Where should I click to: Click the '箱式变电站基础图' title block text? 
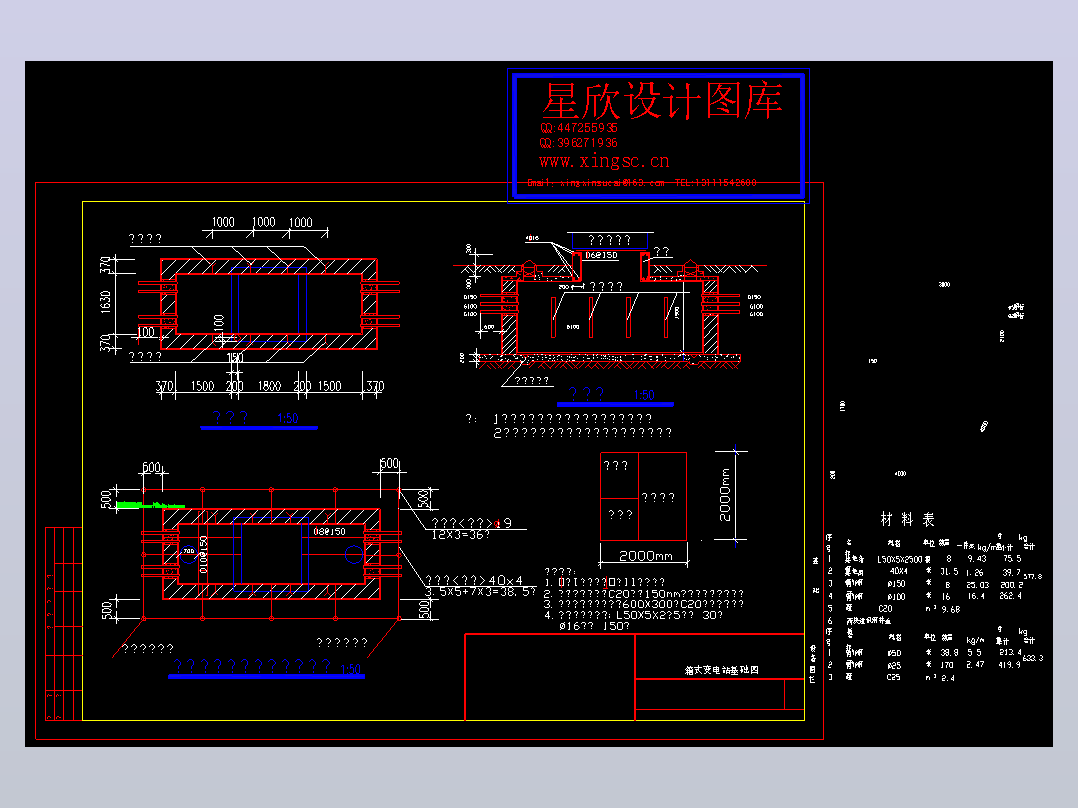click(721, 670)
